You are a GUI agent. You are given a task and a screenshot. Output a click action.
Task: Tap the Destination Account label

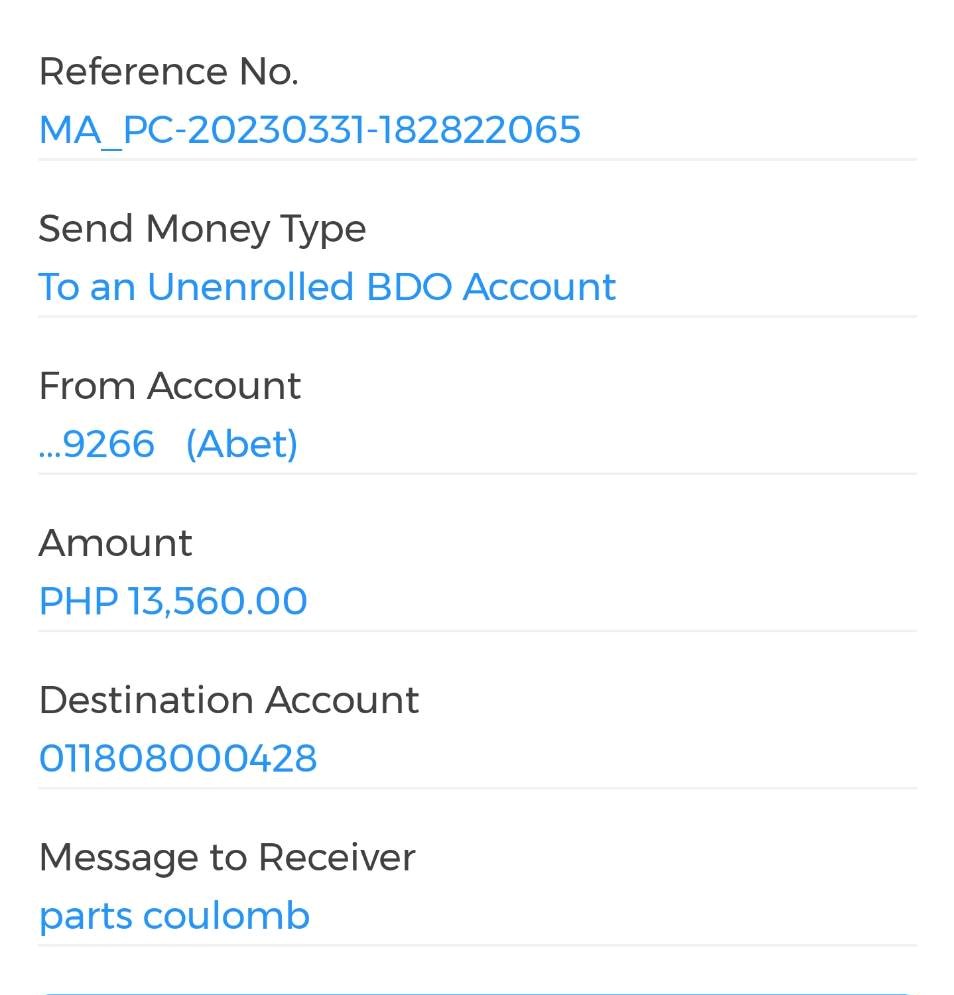(x=229, y=700)
